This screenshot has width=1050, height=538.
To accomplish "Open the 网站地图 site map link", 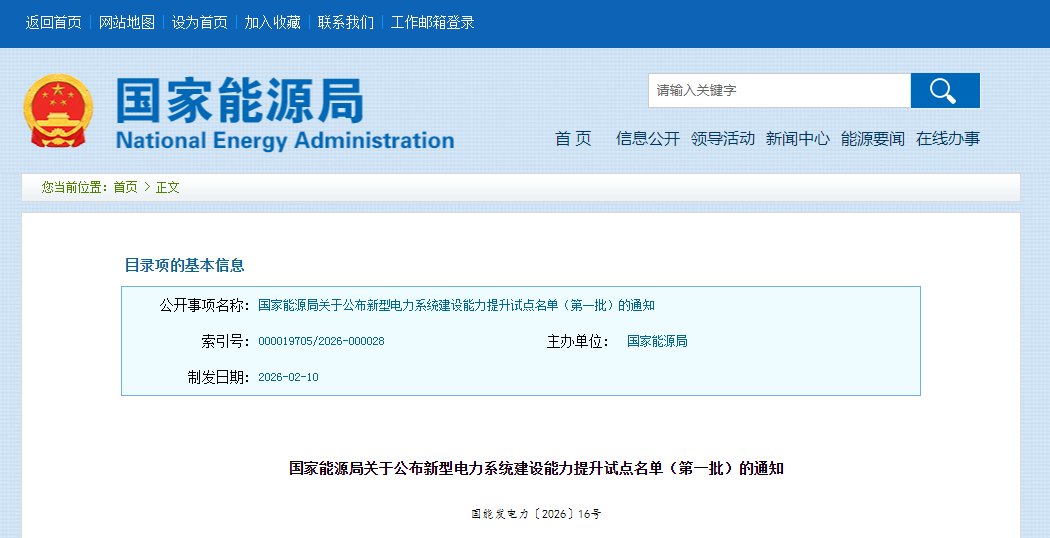I will click(127, 22).
